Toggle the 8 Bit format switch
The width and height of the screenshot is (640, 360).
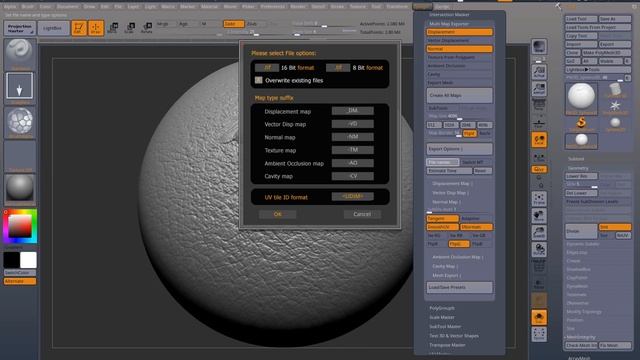click(x=338, y=68)
